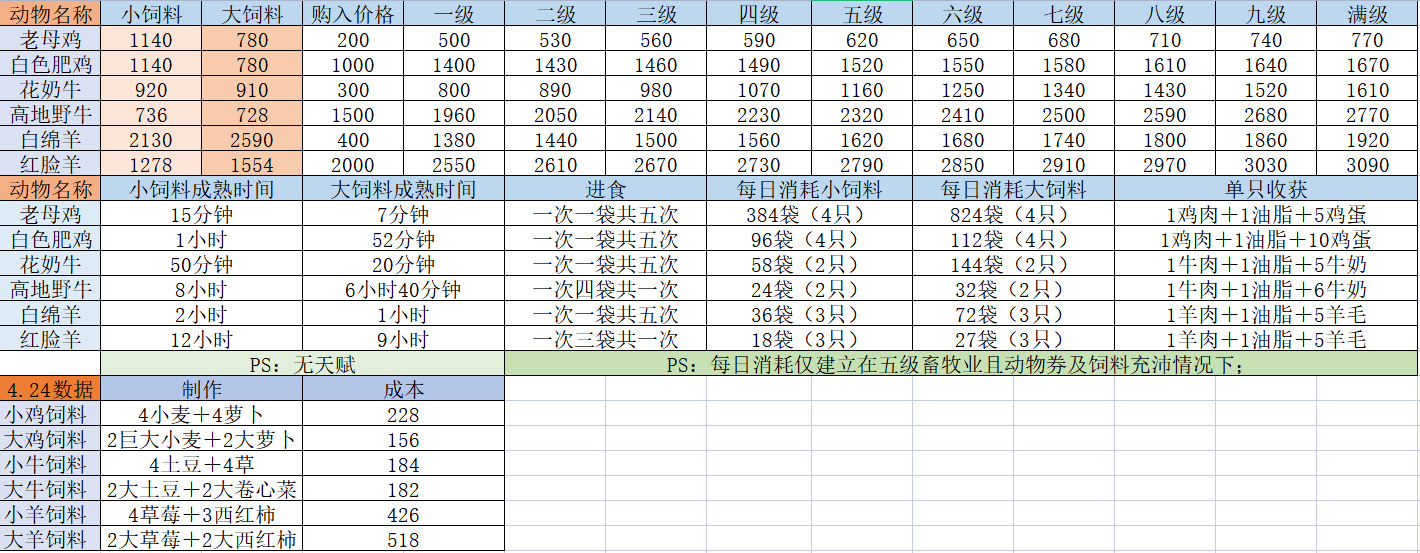The image size is (1420, 553).
Task: Click the 单只收获 header cell
Action: tap(1266, 189)
